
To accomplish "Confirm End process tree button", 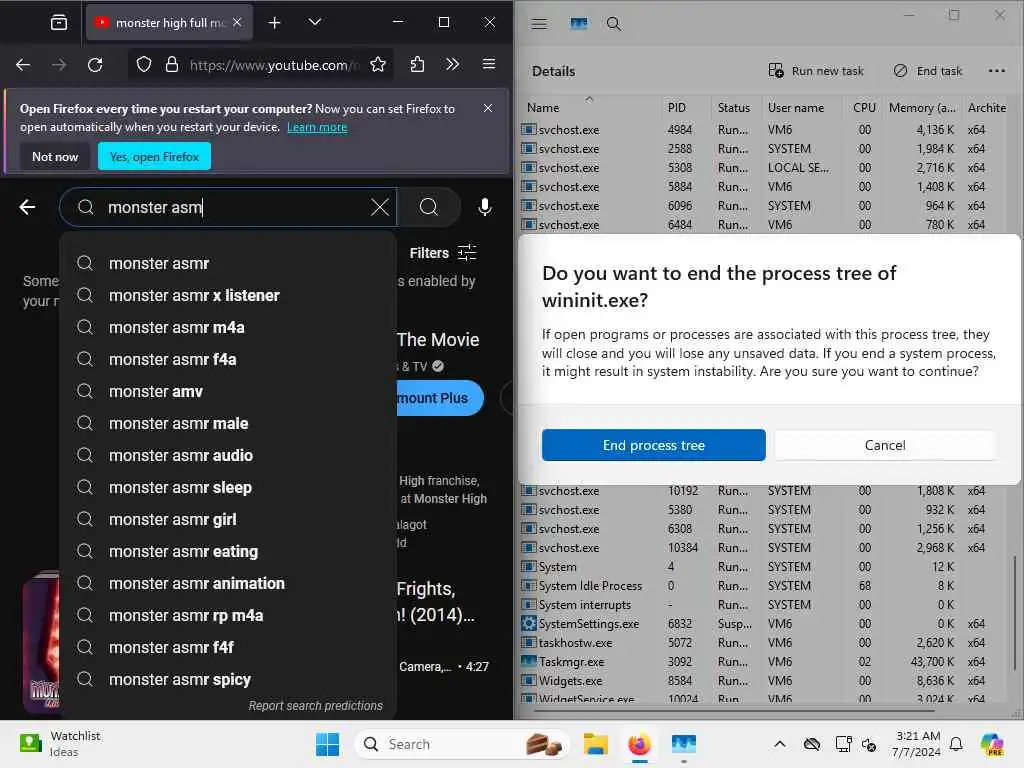I will click(x=654, y=445).
